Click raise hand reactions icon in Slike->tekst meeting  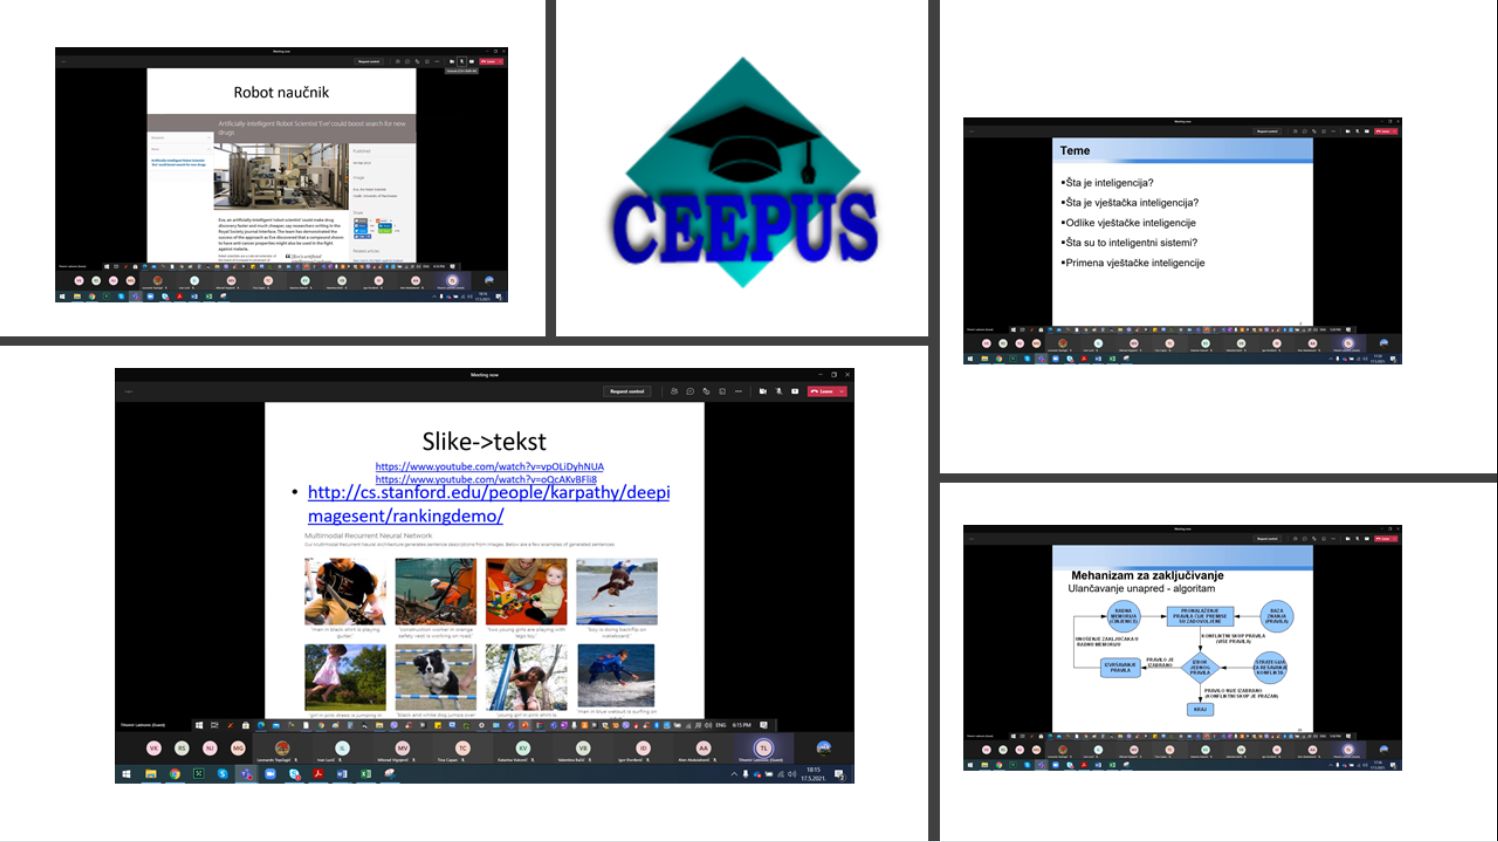[706, 391]
